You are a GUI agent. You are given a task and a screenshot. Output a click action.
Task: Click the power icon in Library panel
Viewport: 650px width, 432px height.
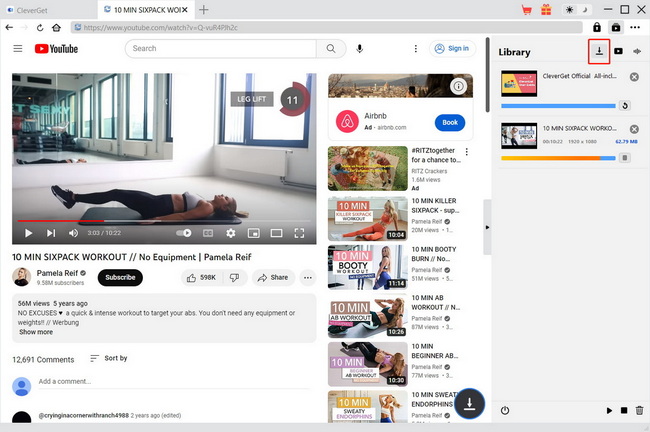click(505, 411)
